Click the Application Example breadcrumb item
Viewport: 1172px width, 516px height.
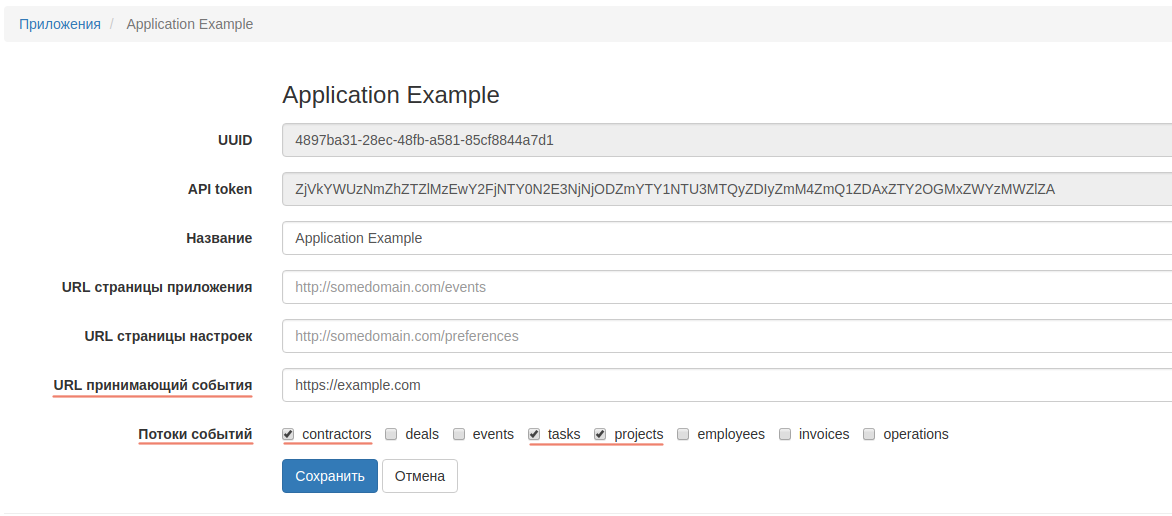click(x=189, y=24)
